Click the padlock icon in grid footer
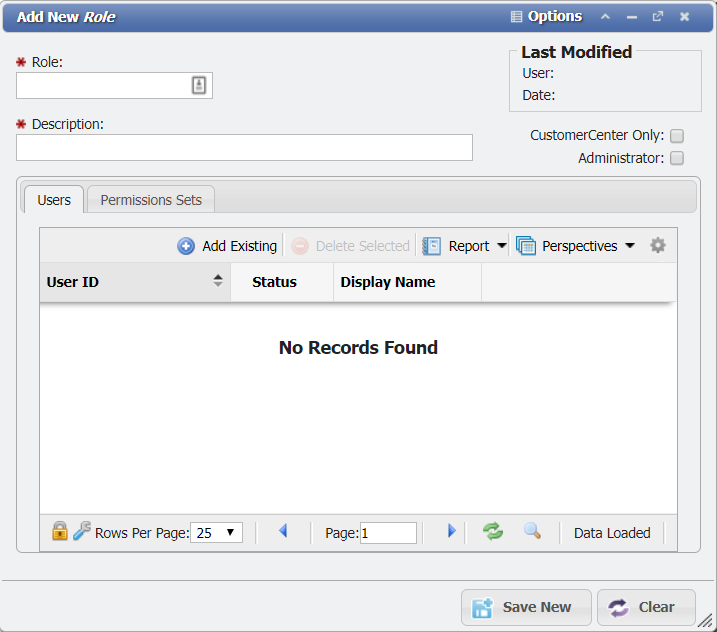This screenshot has width=717, height=632. [x=60, y=532]
